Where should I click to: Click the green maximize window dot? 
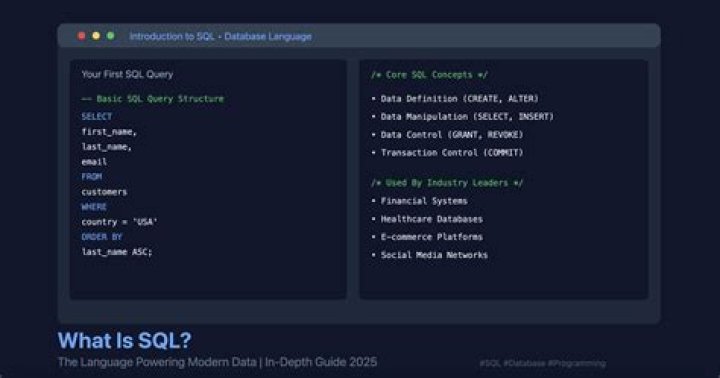click(x=111, y=36)
